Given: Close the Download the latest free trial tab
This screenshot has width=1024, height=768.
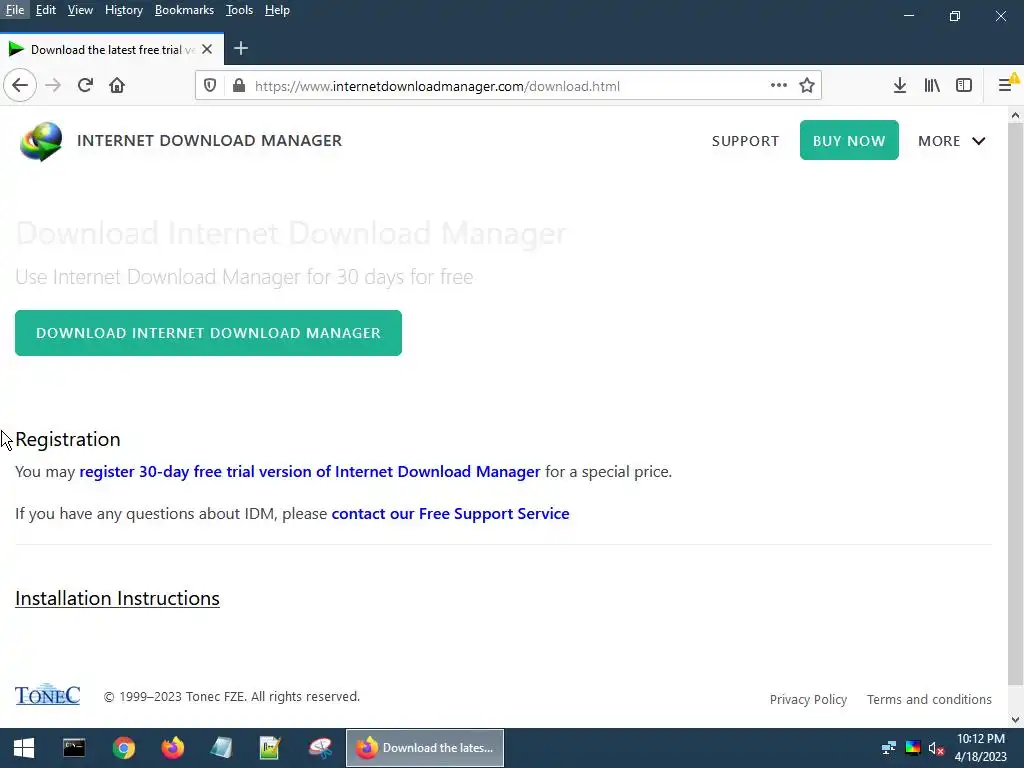Looking at the screenshot, I should click(207, 49).
